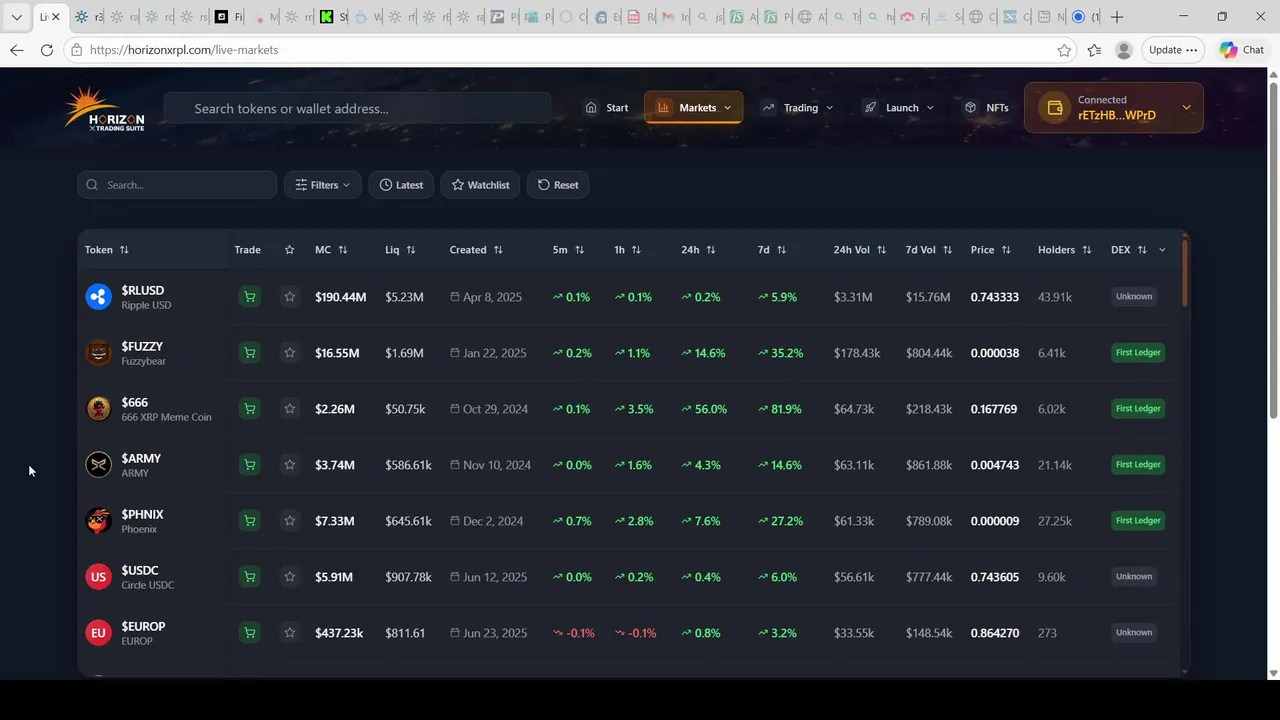This screenshot has height=720, width=1280.
Task: Star $RLUSD to add to watchlist
Action: click(289, 297)
